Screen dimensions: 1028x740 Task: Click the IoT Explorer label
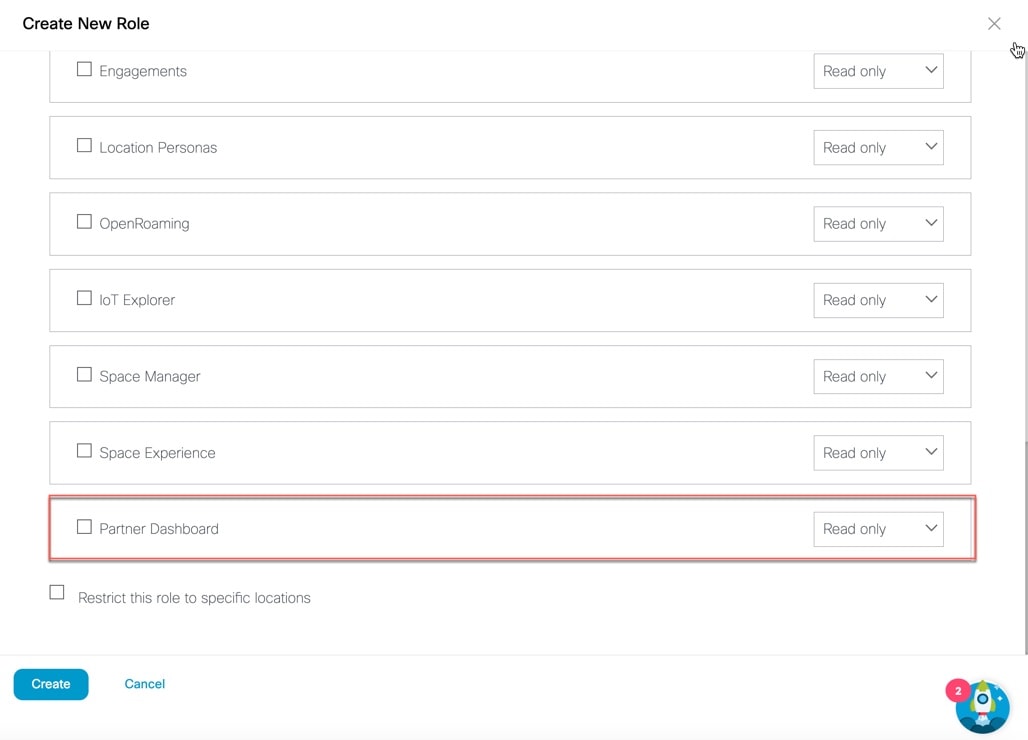coord(137,300)
